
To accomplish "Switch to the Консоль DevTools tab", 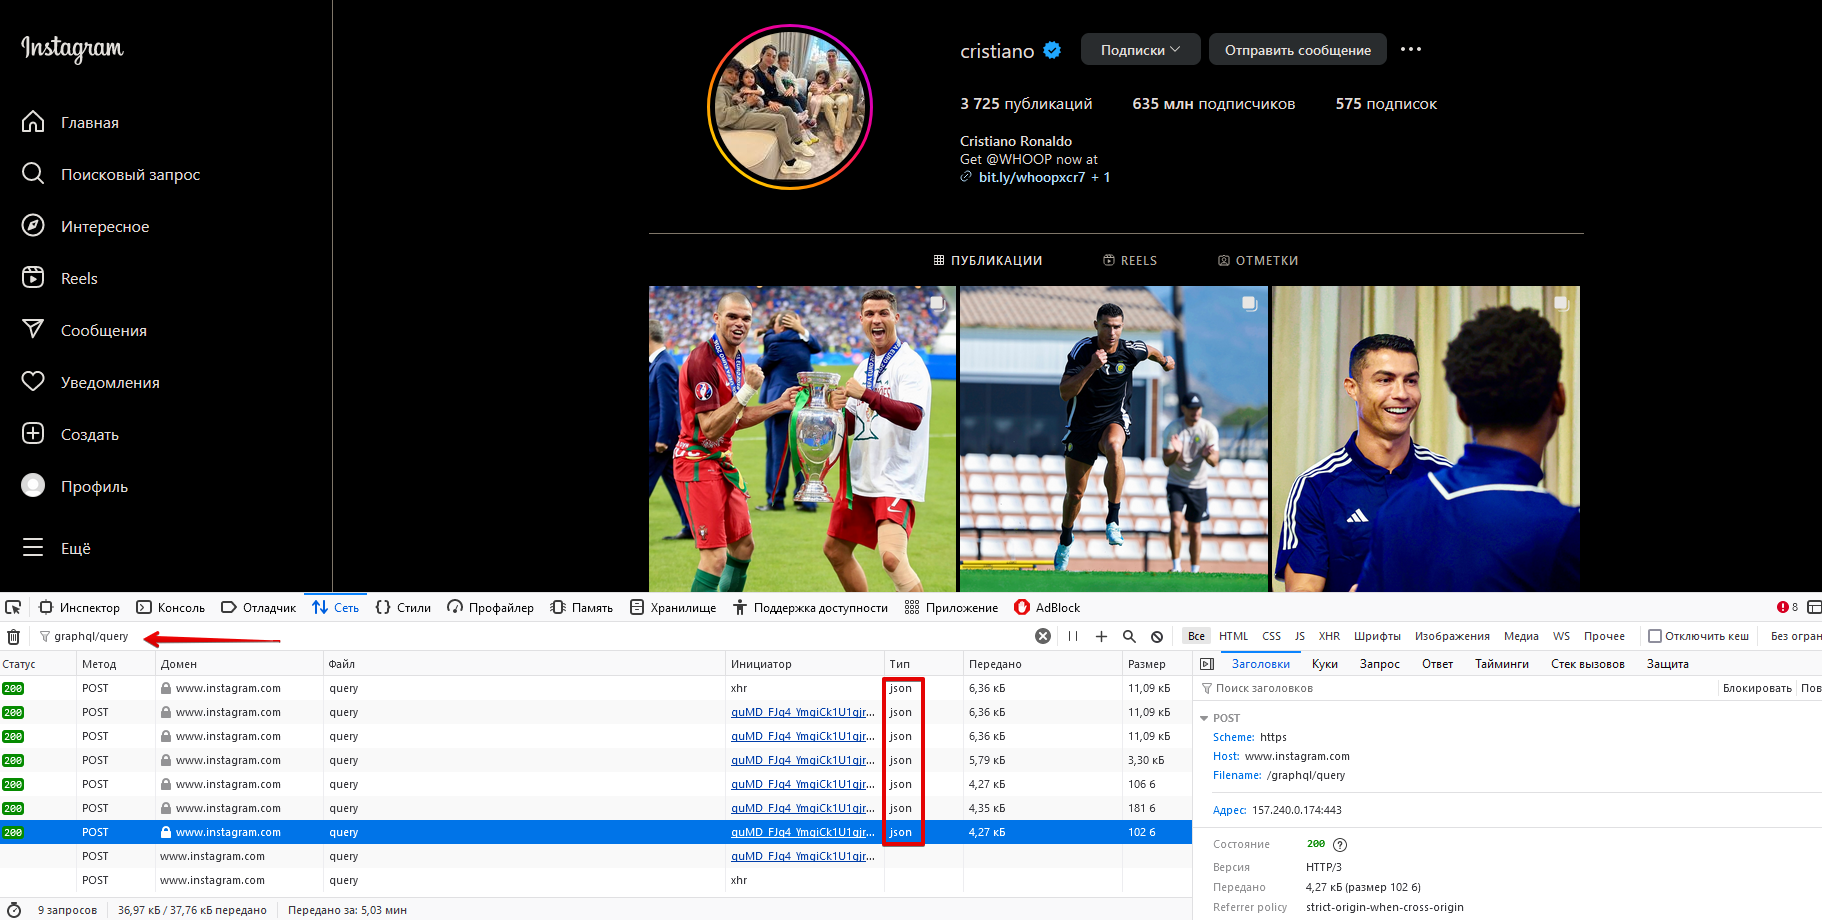I will [x=171, y=607].
